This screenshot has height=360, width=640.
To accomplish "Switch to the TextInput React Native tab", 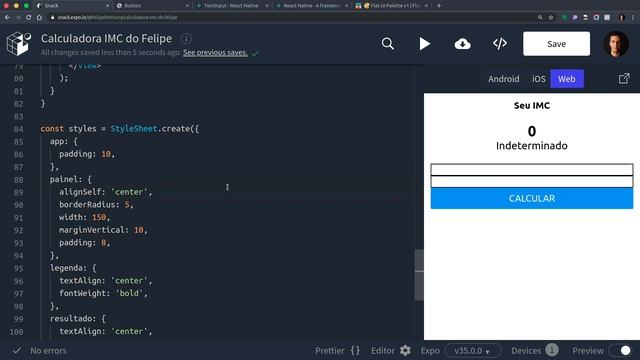I will point(231,6).
